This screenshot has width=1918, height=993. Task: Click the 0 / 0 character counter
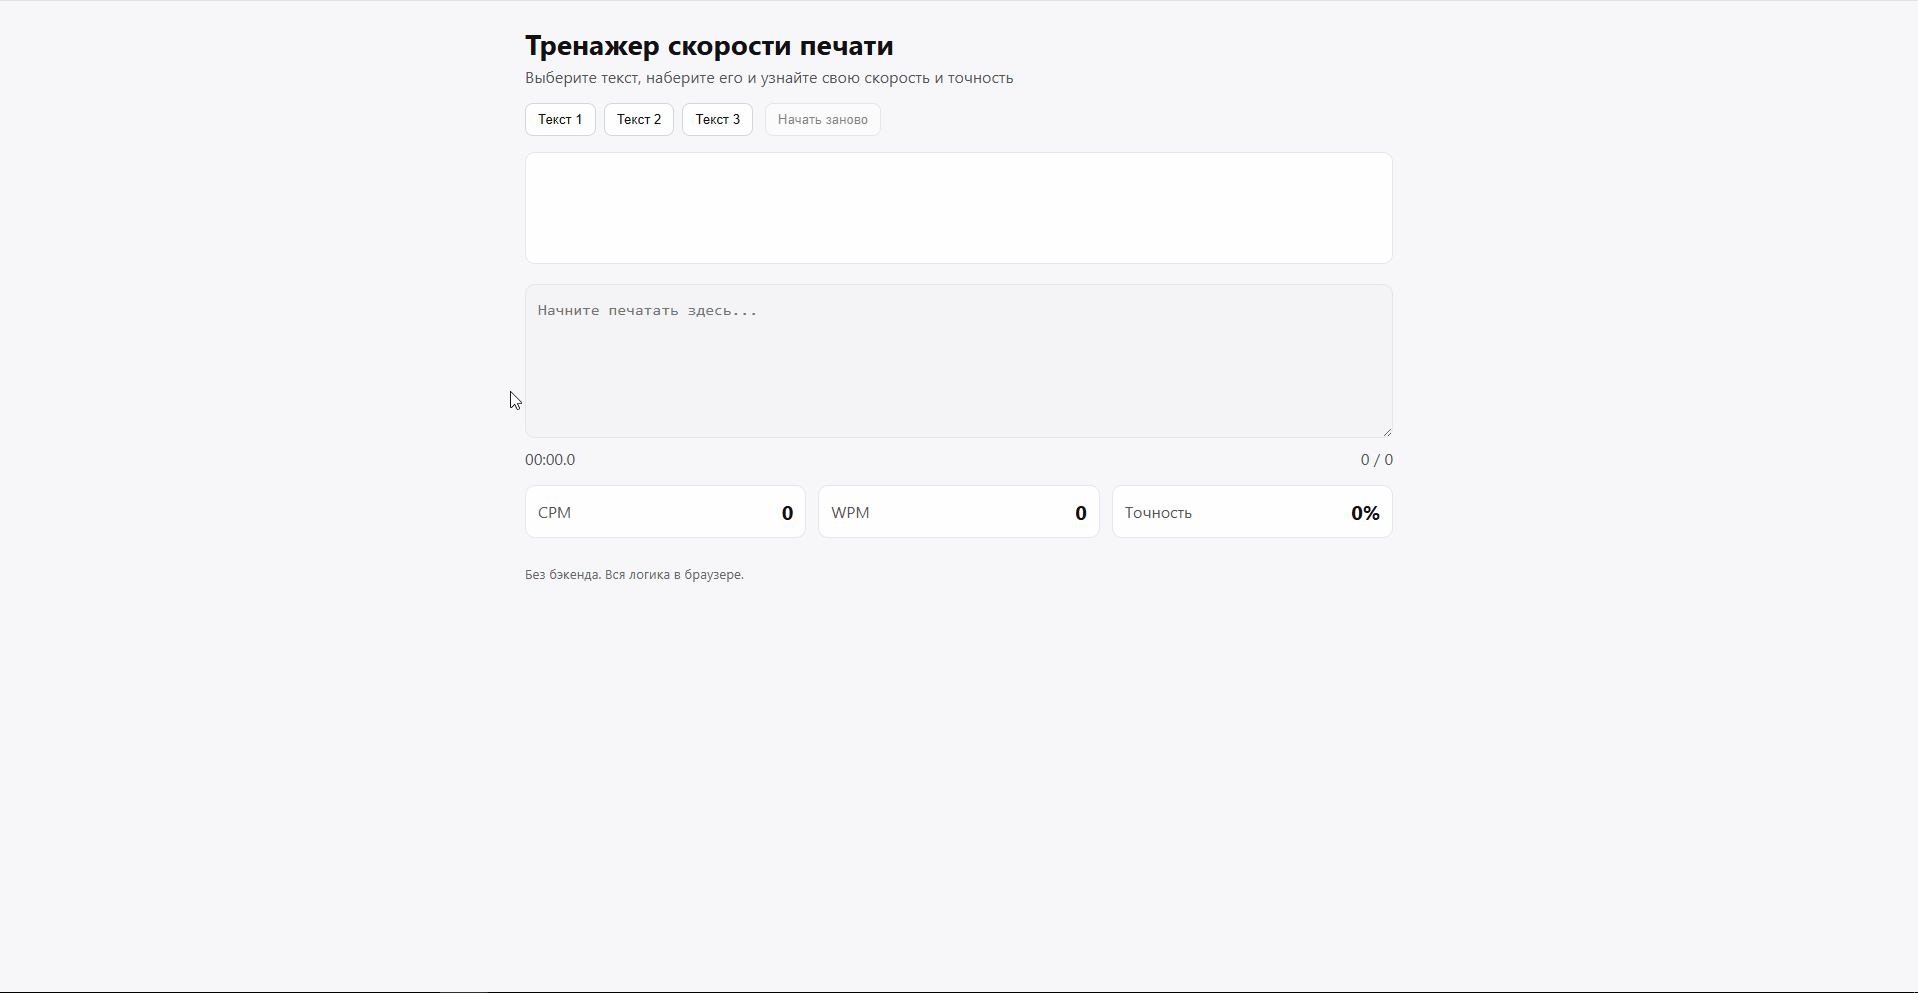(1376, 460)
